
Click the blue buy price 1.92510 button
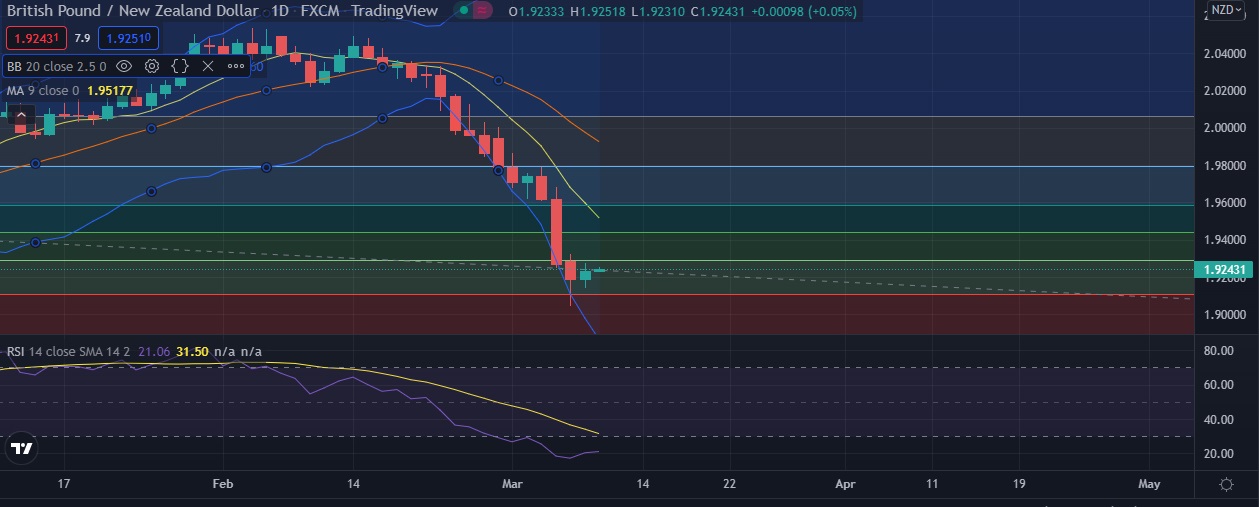(x=126, y=38)
